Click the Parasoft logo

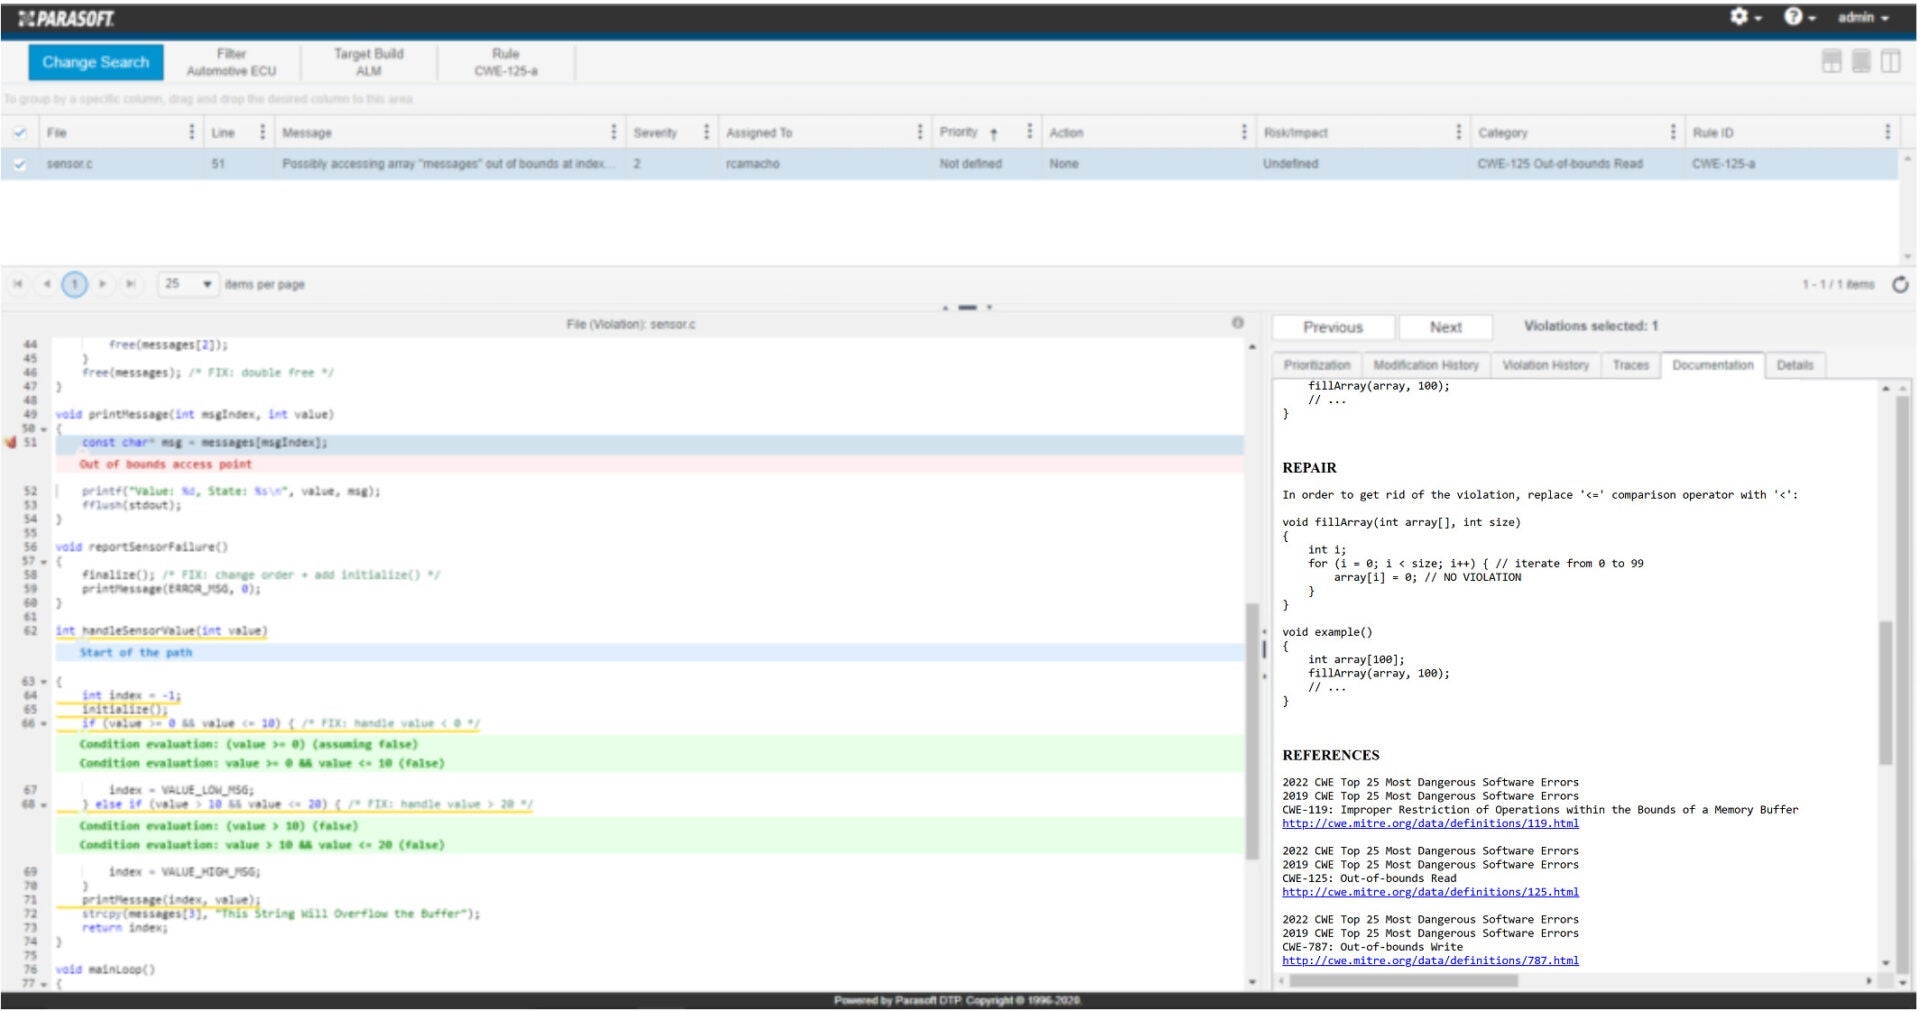point(70,17)
